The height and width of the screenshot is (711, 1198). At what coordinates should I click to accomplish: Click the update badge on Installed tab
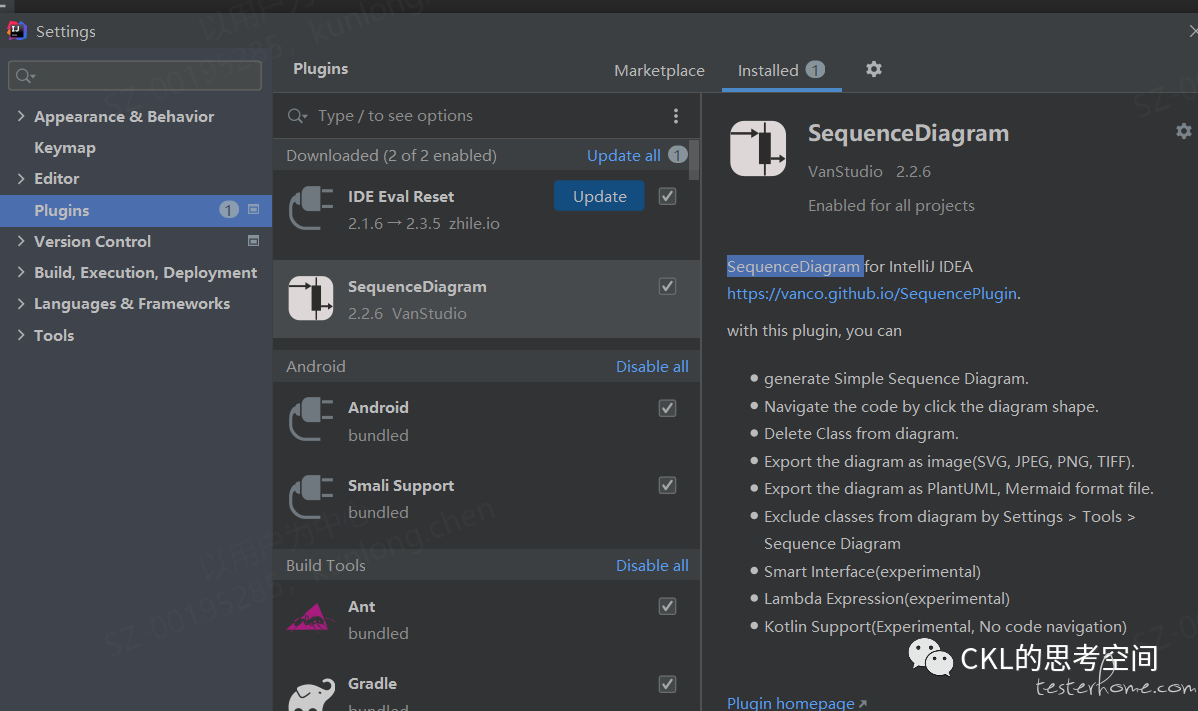815,69
